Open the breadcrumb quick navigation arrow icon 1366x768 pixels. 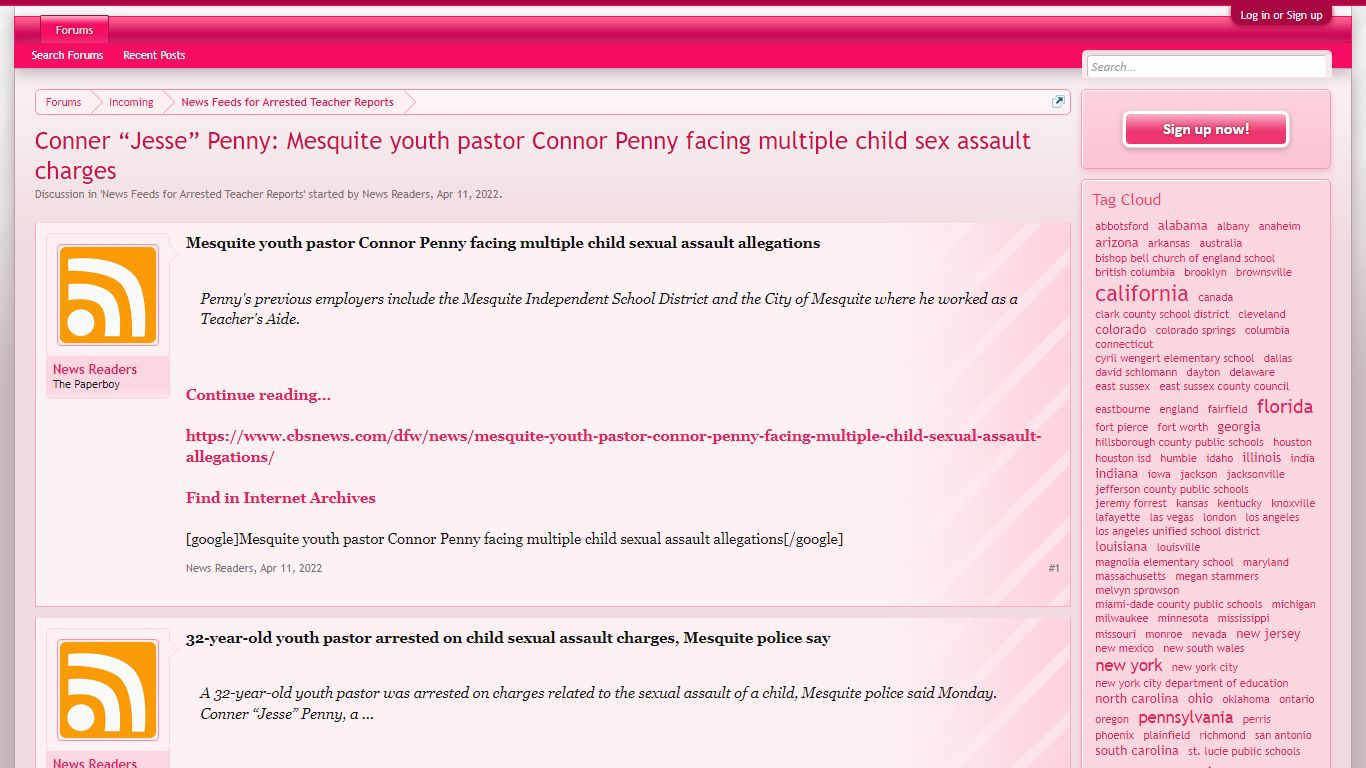(x=1058, y=102)
